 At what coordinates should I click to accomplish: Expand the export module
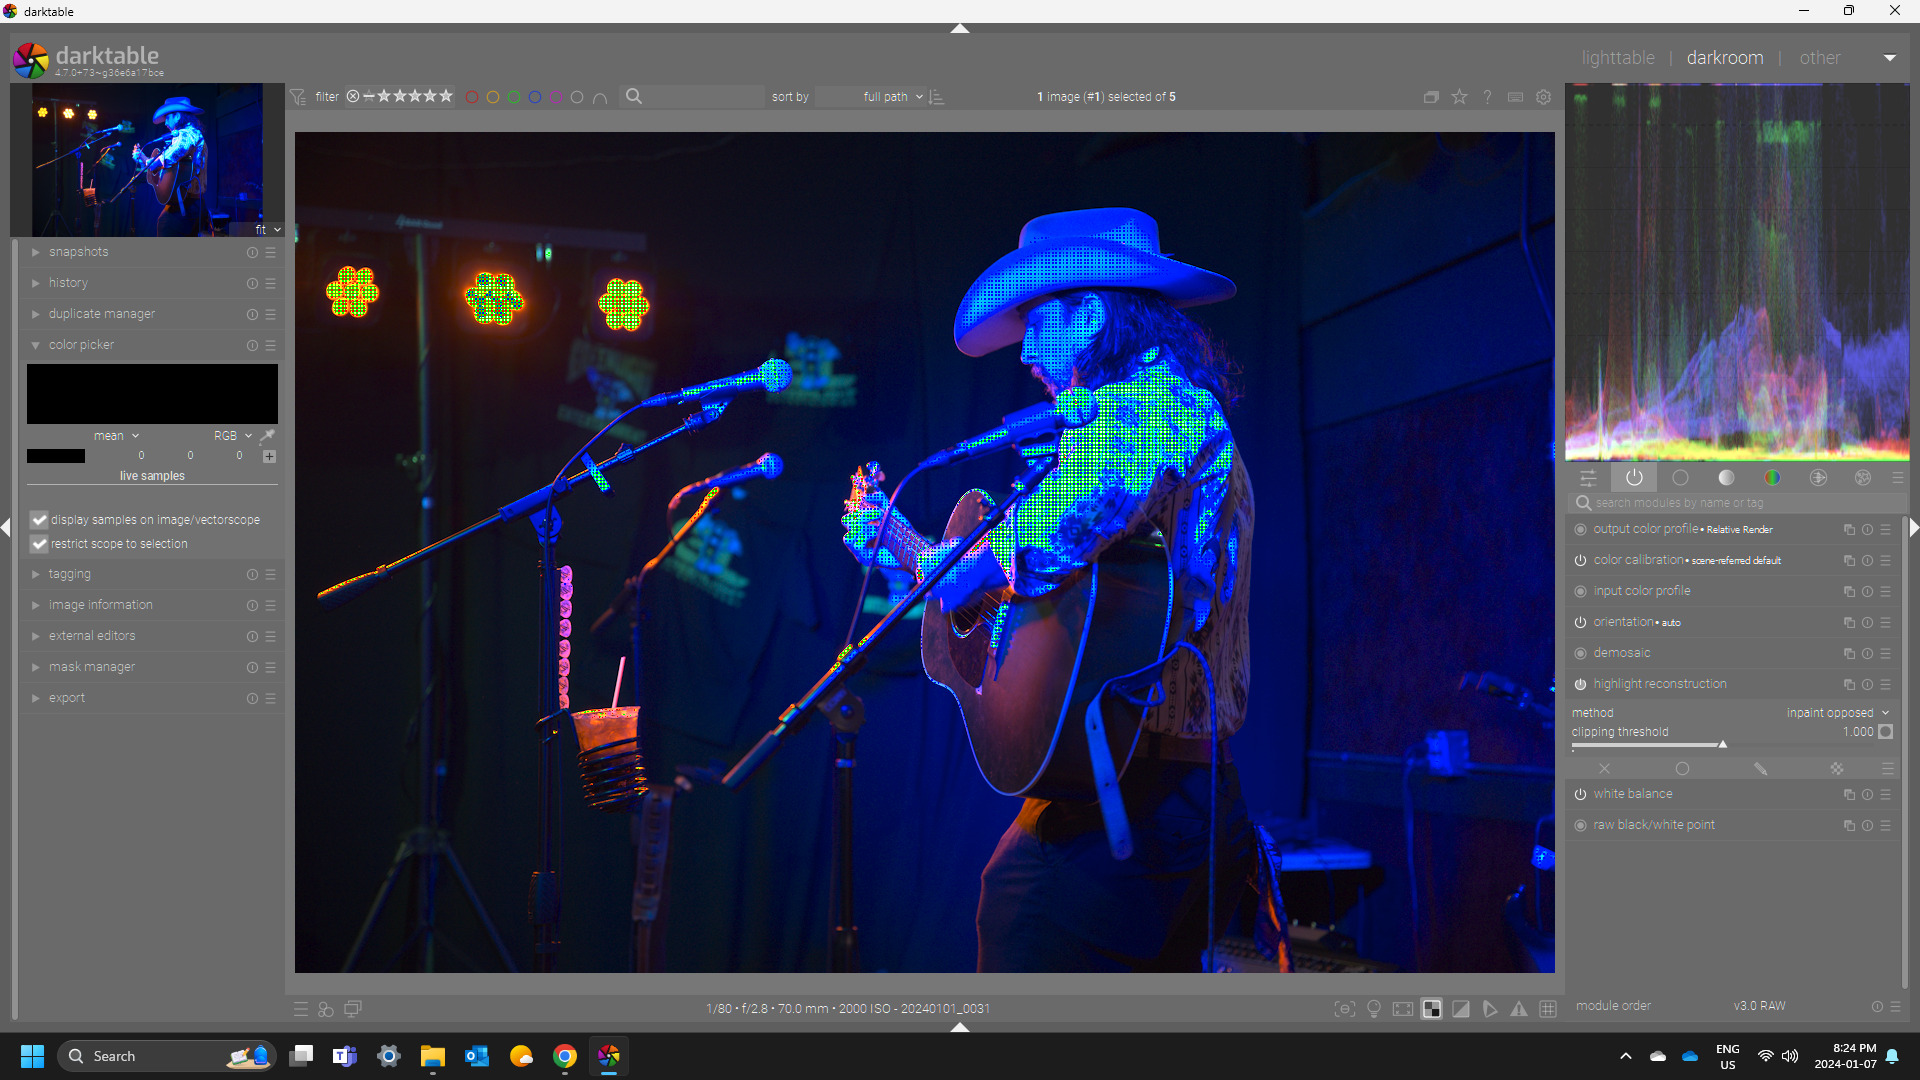click(67, 698)
